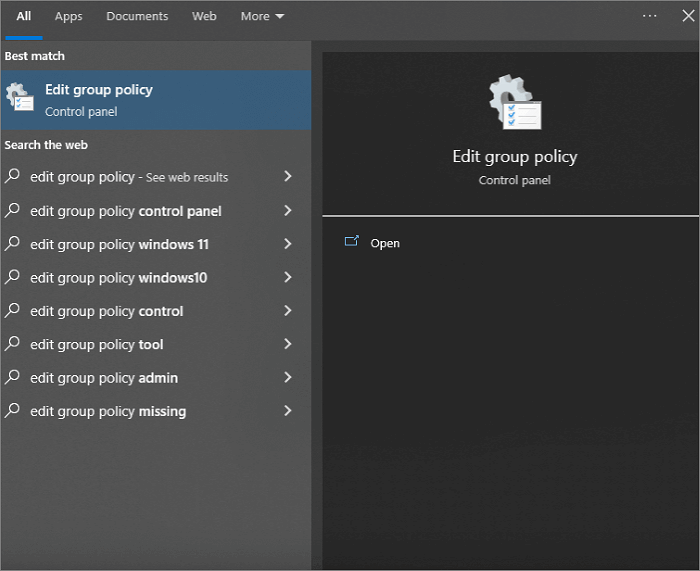Click the large Edit group policy preview icon

click(x=515, y=102)
